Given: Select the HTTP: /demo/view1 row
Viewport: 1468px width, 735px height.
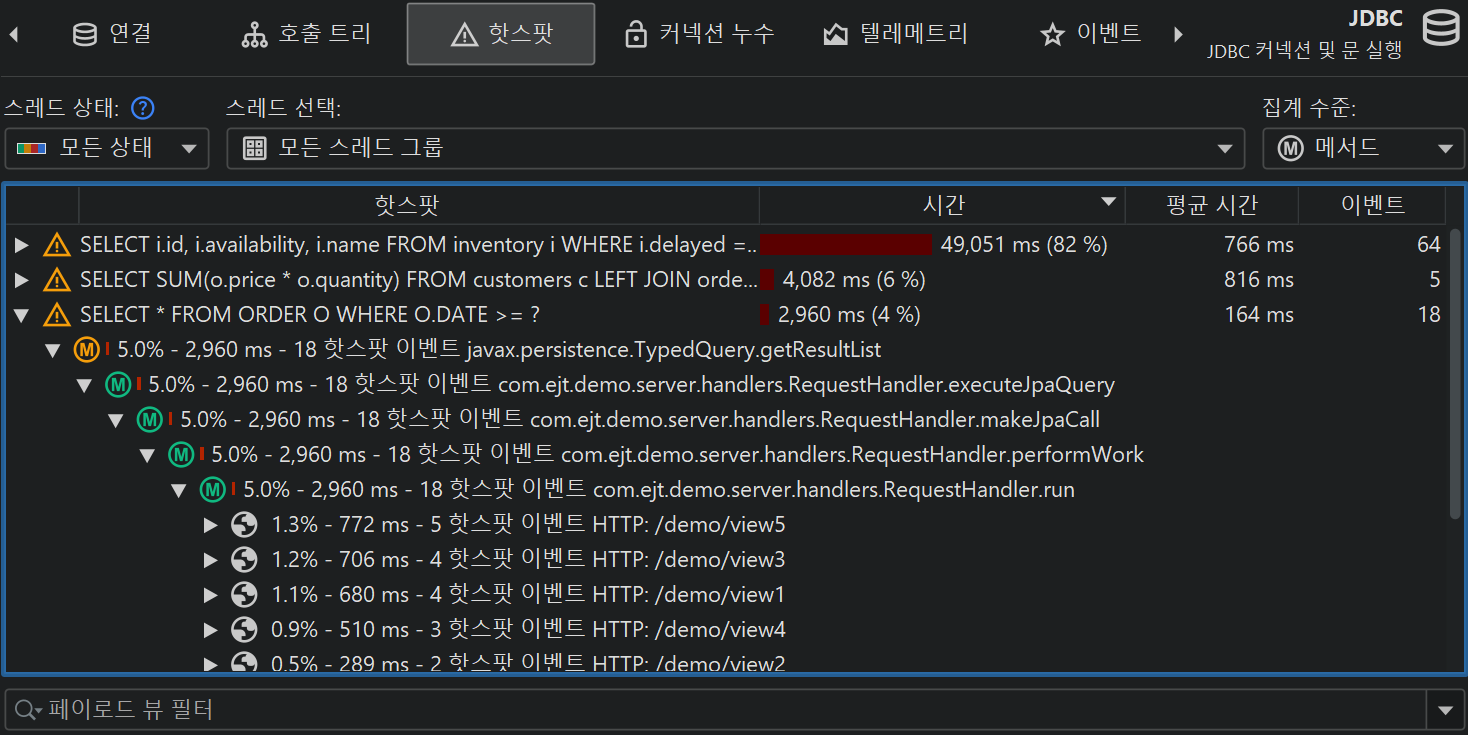Looking at the screenshot, I should click(x=528, y=595).
